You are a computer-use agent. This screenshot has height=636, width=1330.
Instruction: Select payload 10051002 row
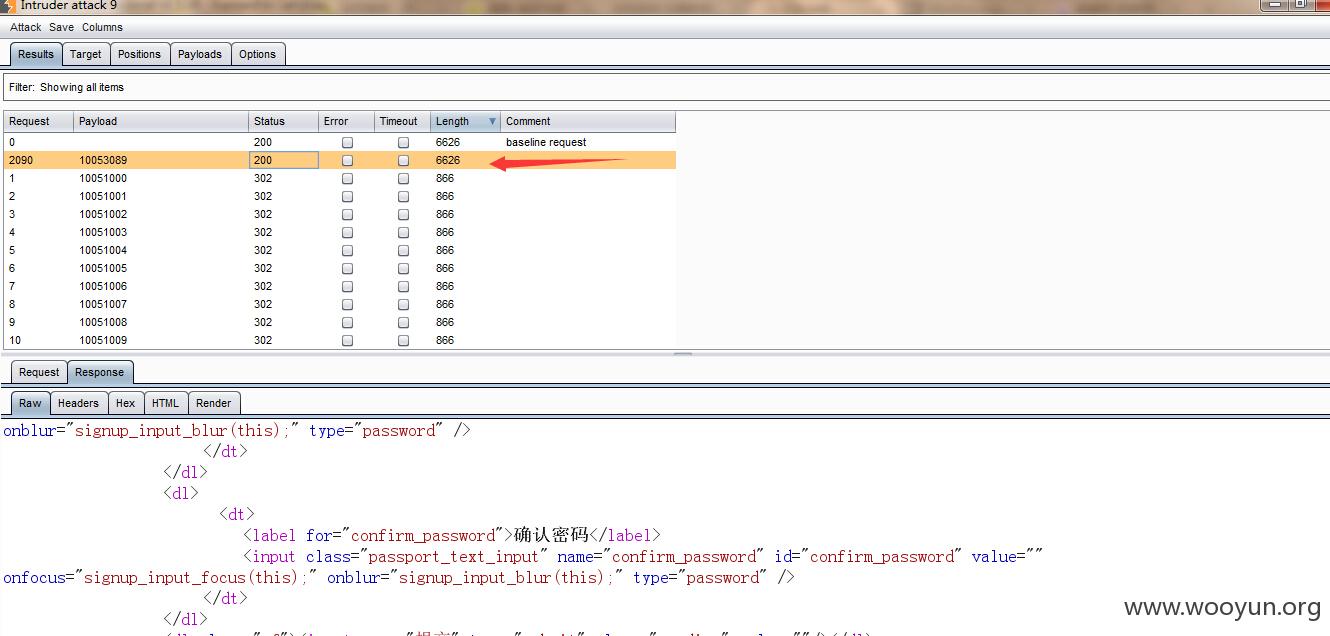click(x=339, y=214)
